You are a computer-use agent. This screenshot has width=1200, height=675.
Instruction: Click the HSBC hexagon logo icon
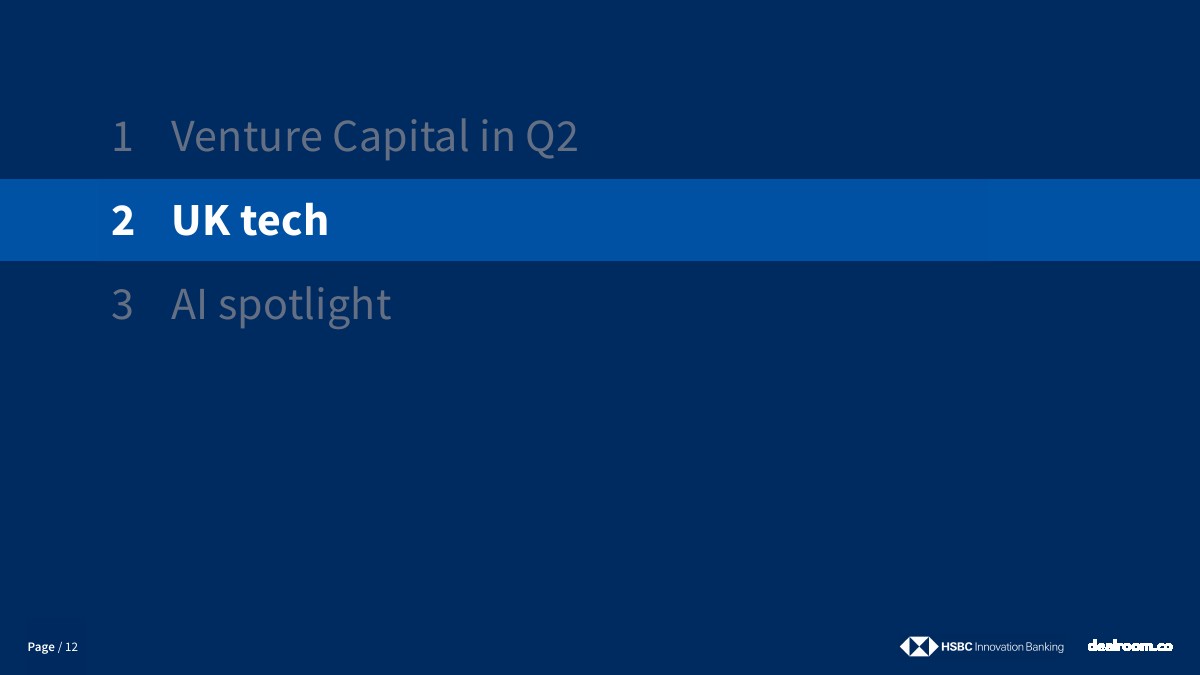pos(919,647)
